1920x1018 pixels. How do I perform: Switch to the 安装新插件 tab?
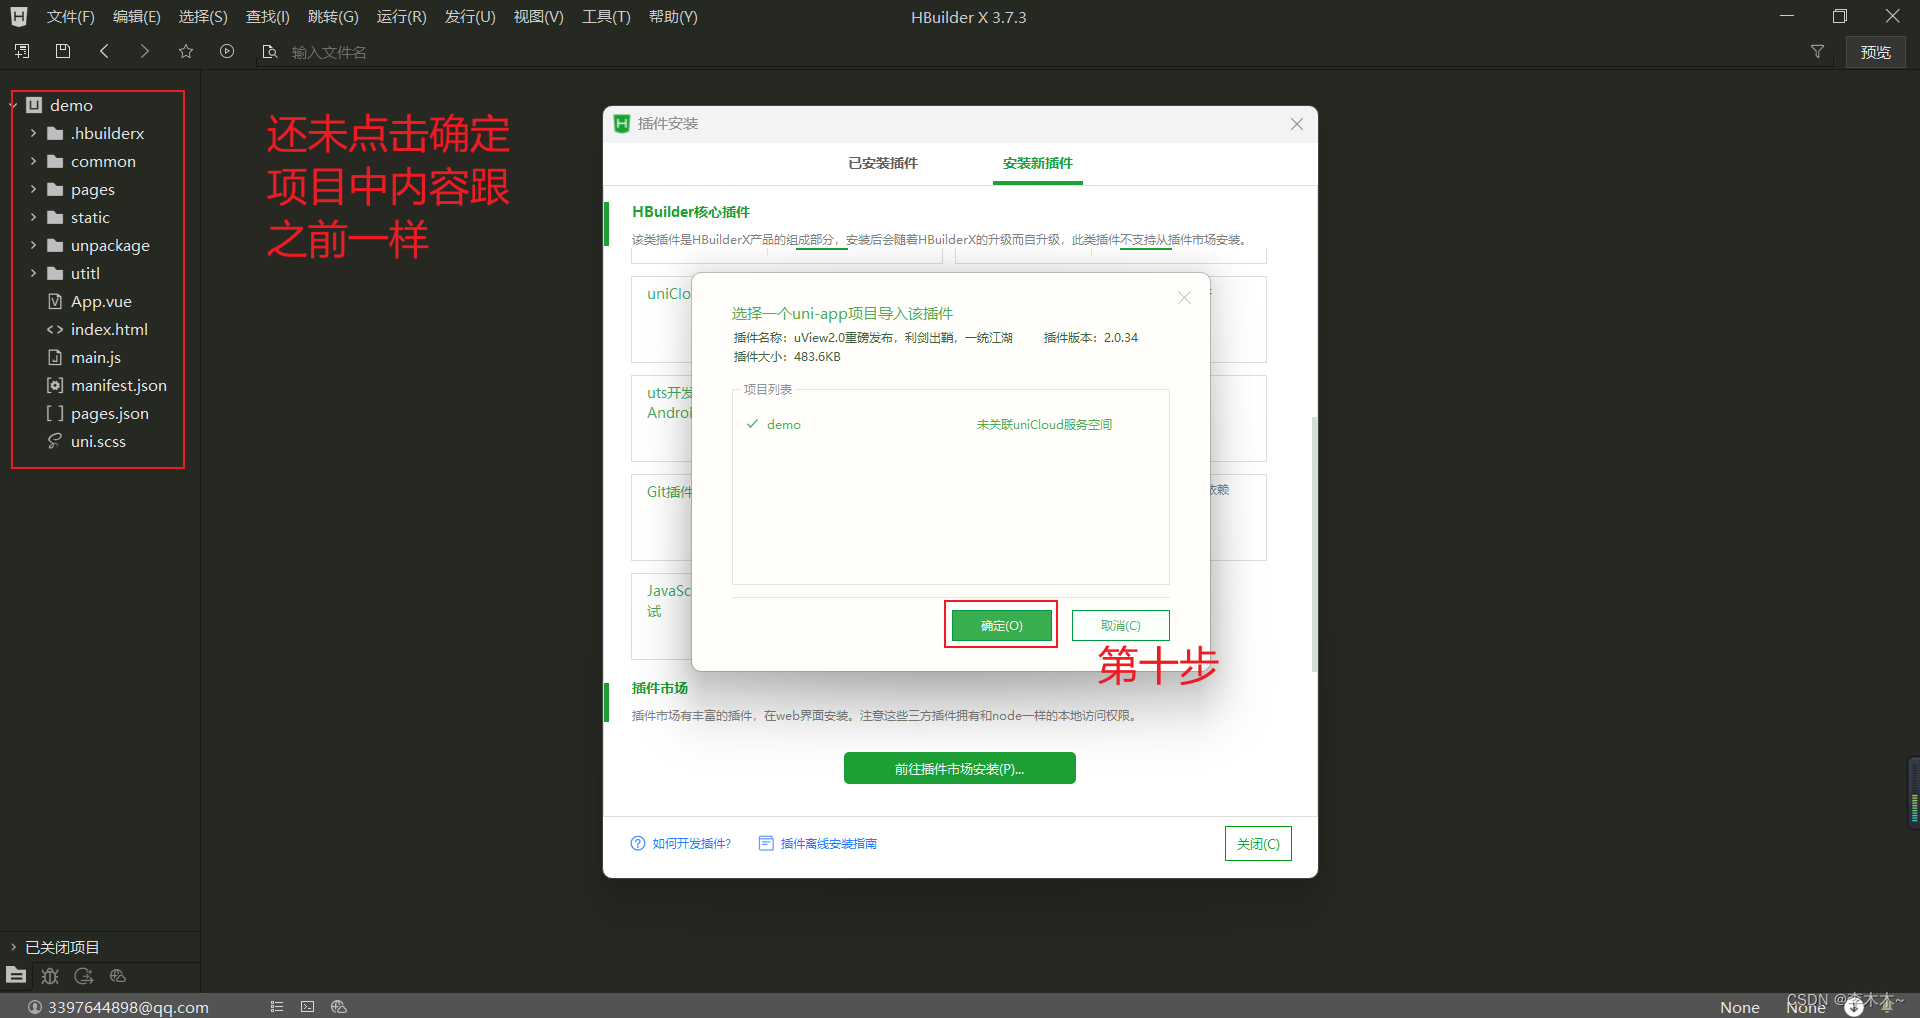pyautogui.click(x=1038, y=163)
